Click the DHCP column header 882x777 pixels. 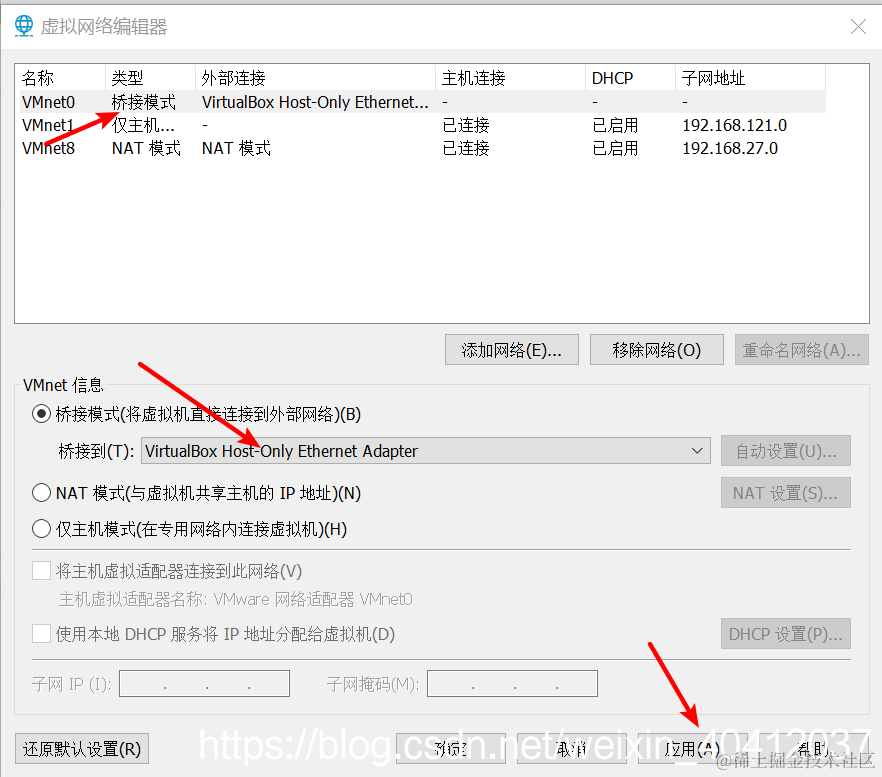630,78
